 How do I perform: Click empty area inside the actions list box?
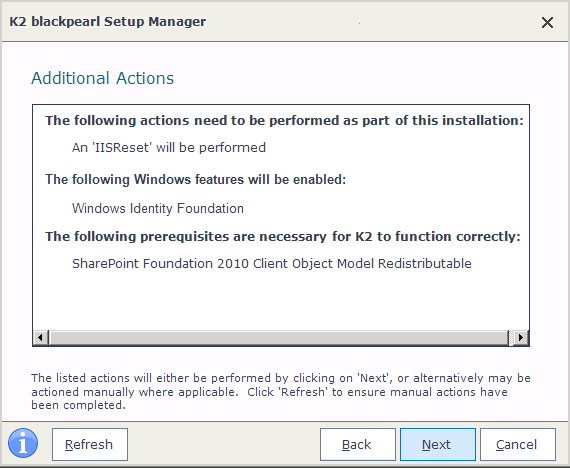(281, 301)
